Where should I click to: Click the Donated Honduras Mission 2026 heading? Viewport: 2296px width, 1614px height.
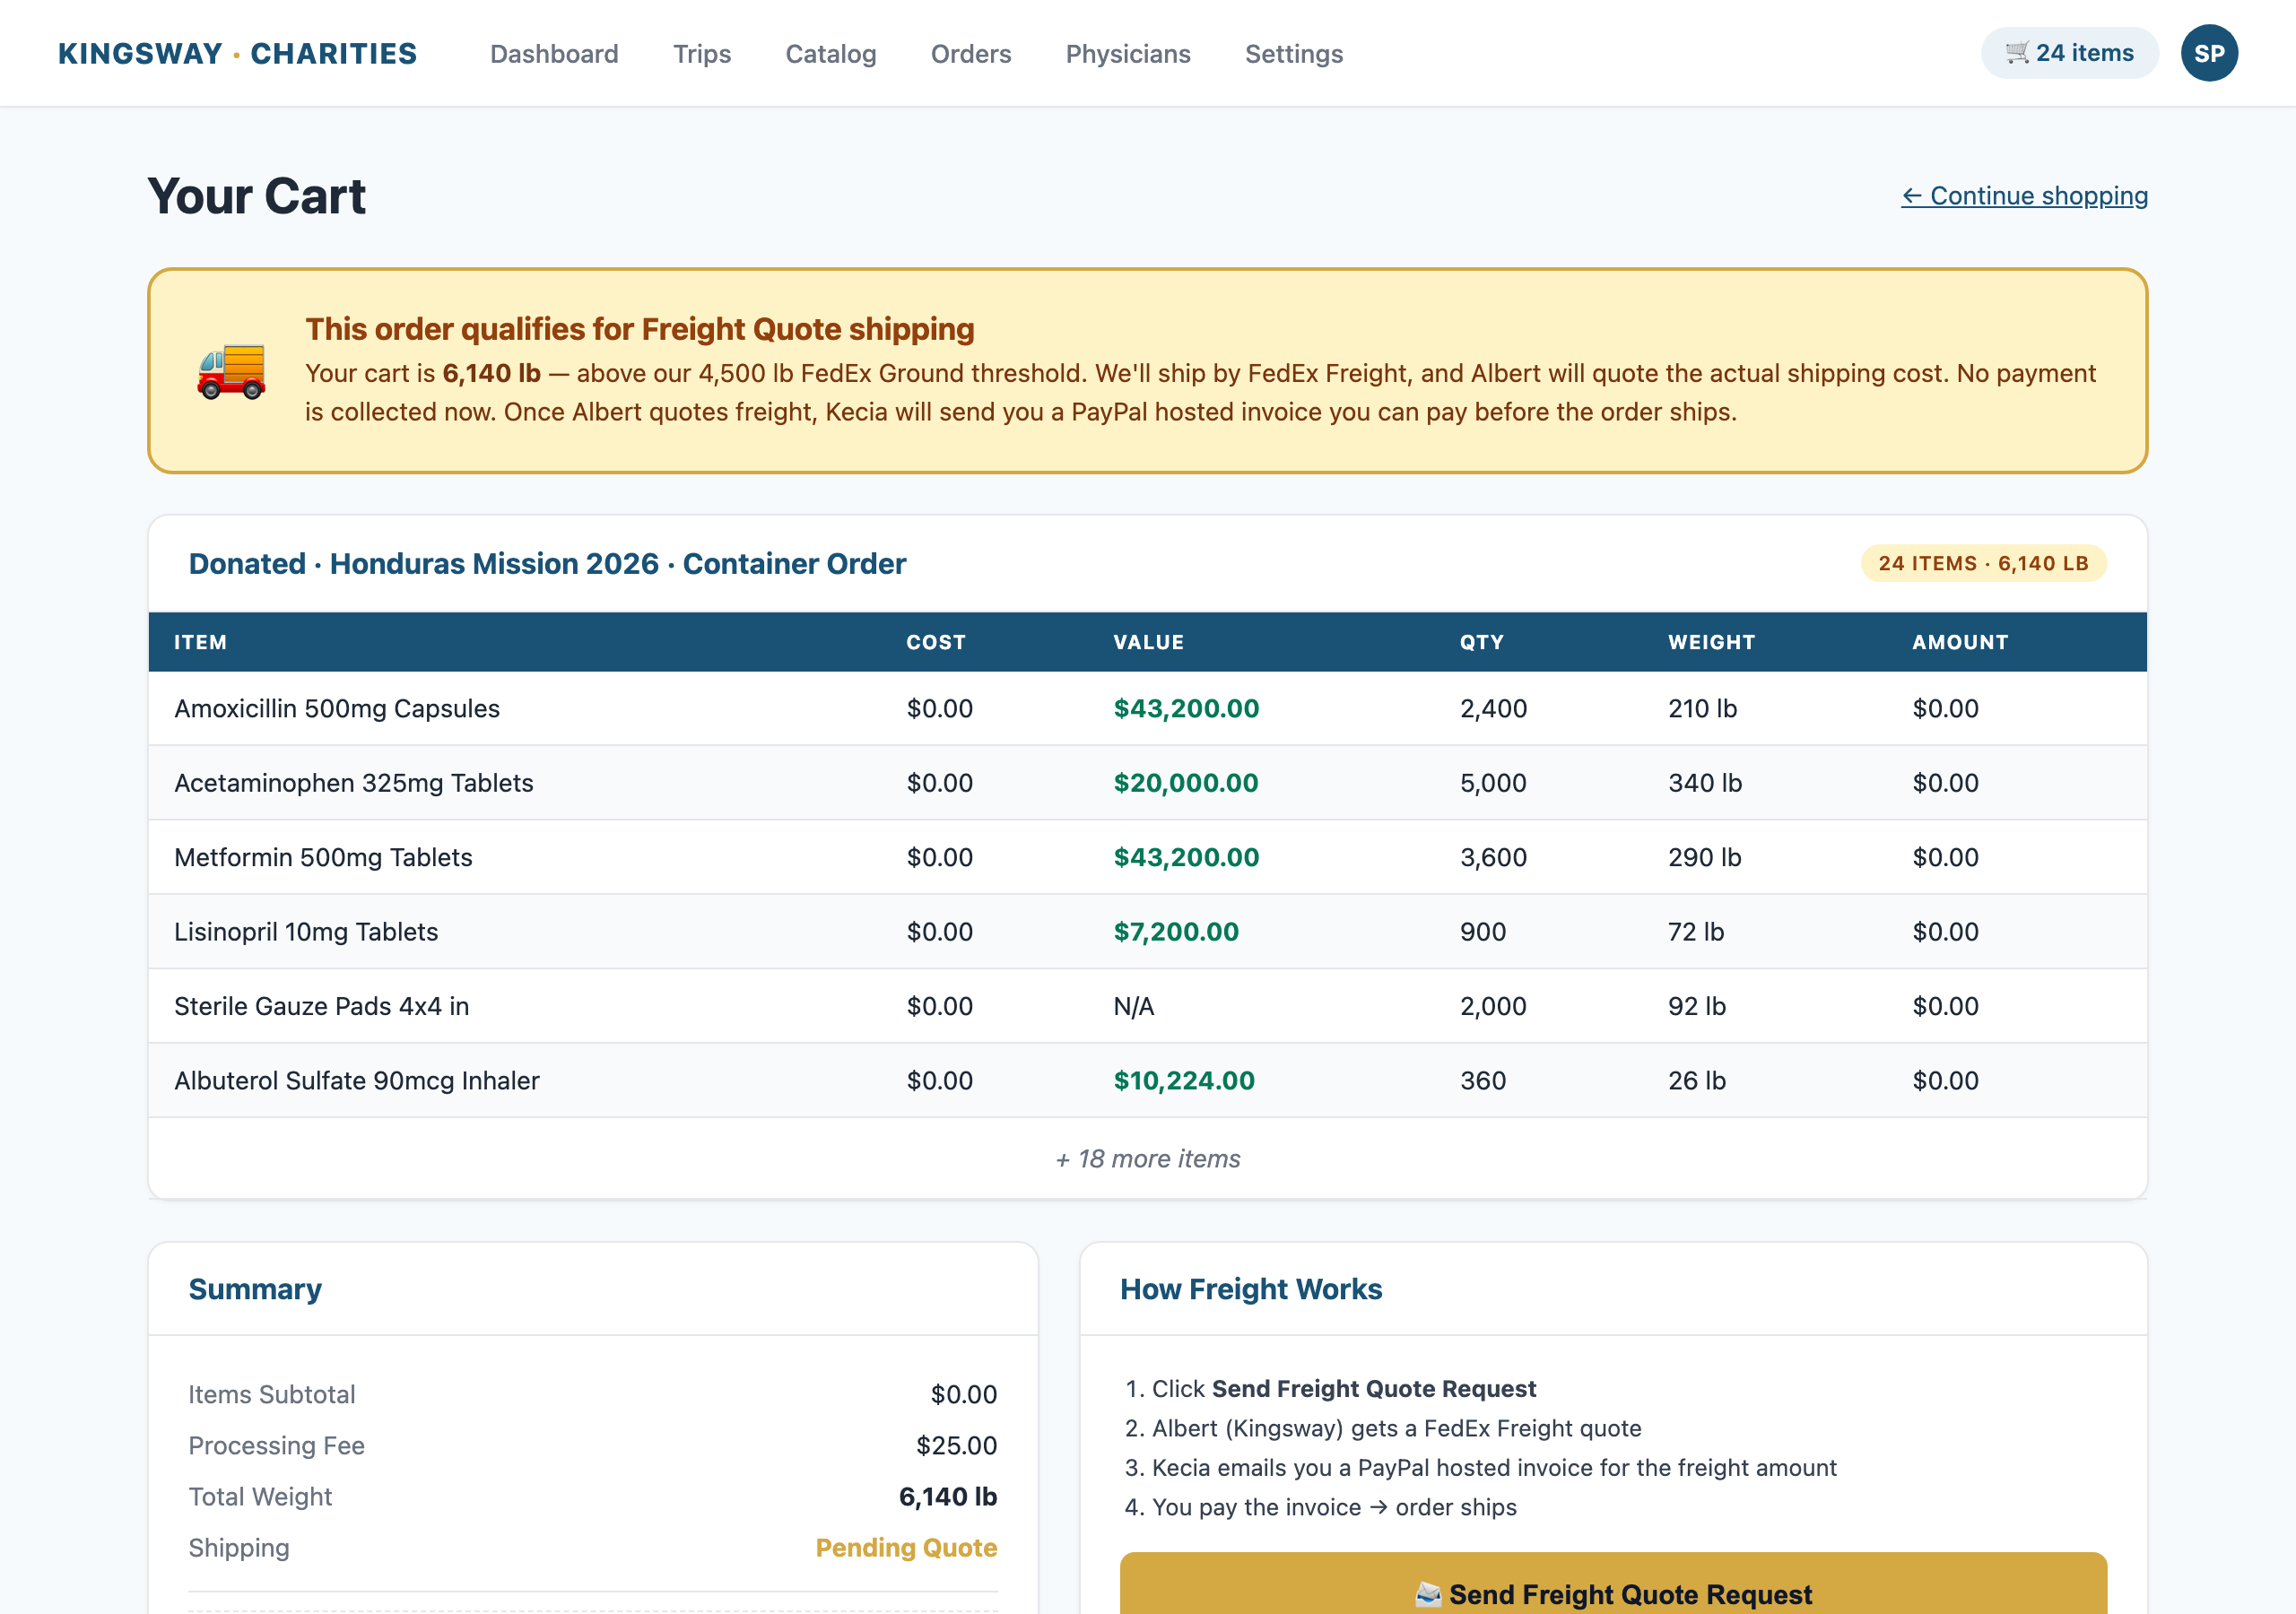pos(547,563)
